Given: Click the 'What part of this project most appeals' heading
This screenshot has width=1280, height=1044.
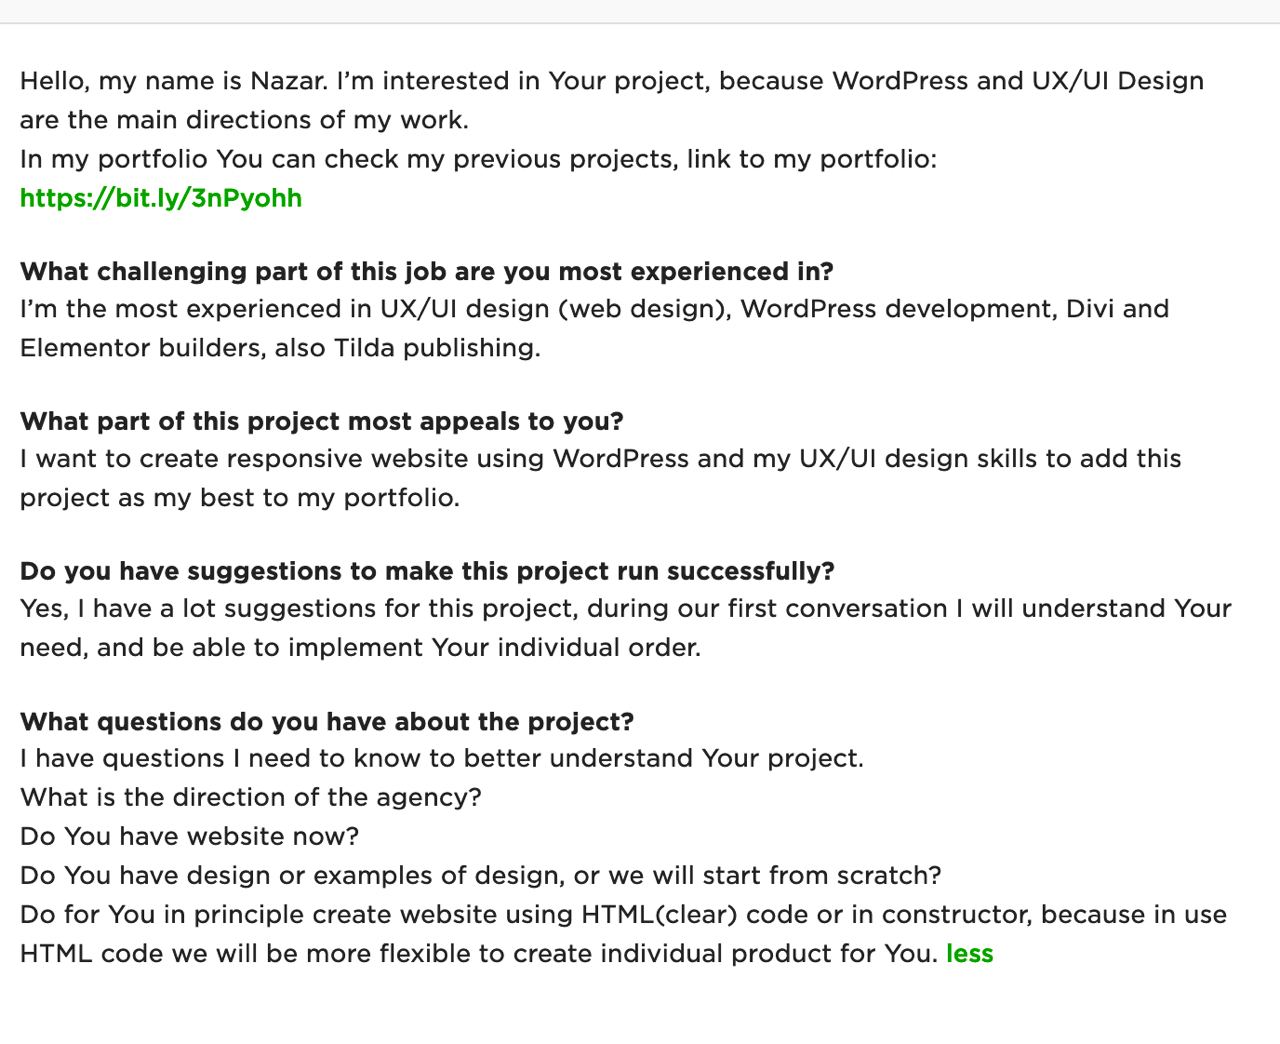Looking at the screenshot, I should tap(322, 421).
